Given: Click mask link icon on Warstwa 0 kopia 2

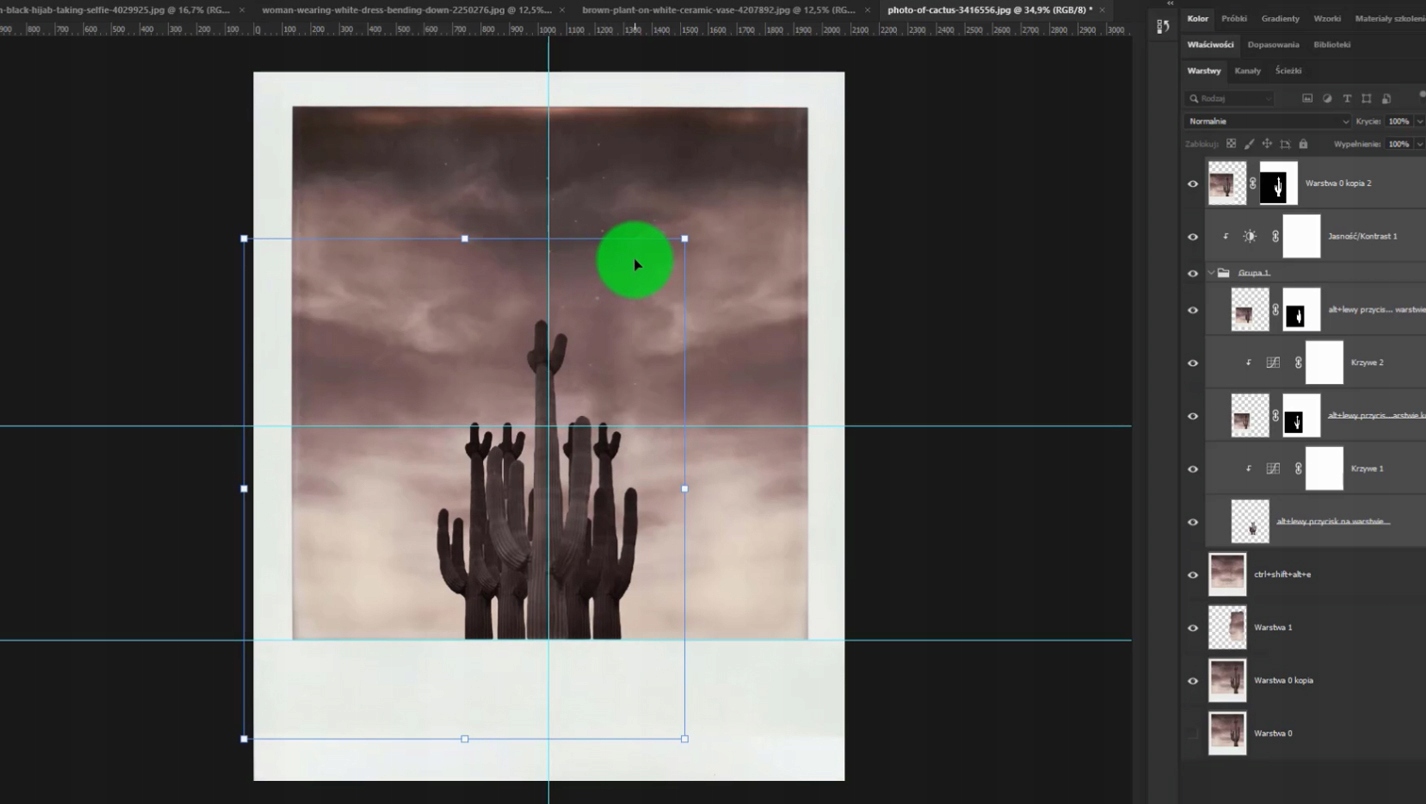Looking at the screenshot, I should pos(1252,184).
